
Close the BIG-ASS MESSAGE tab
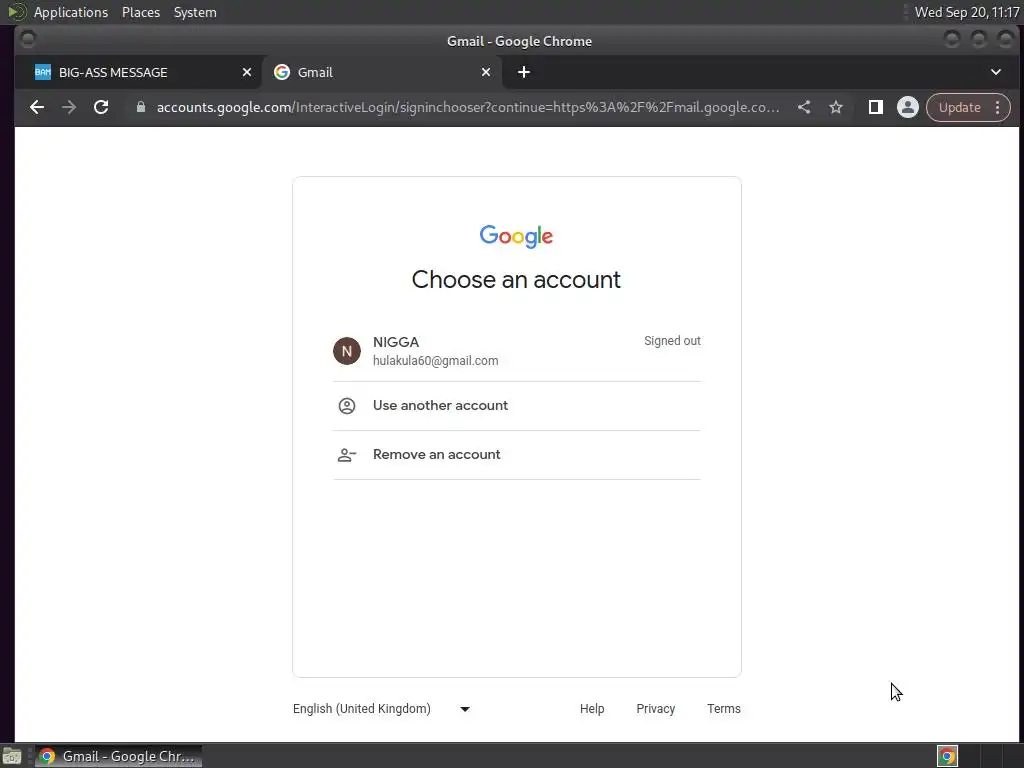click(247, 72)
